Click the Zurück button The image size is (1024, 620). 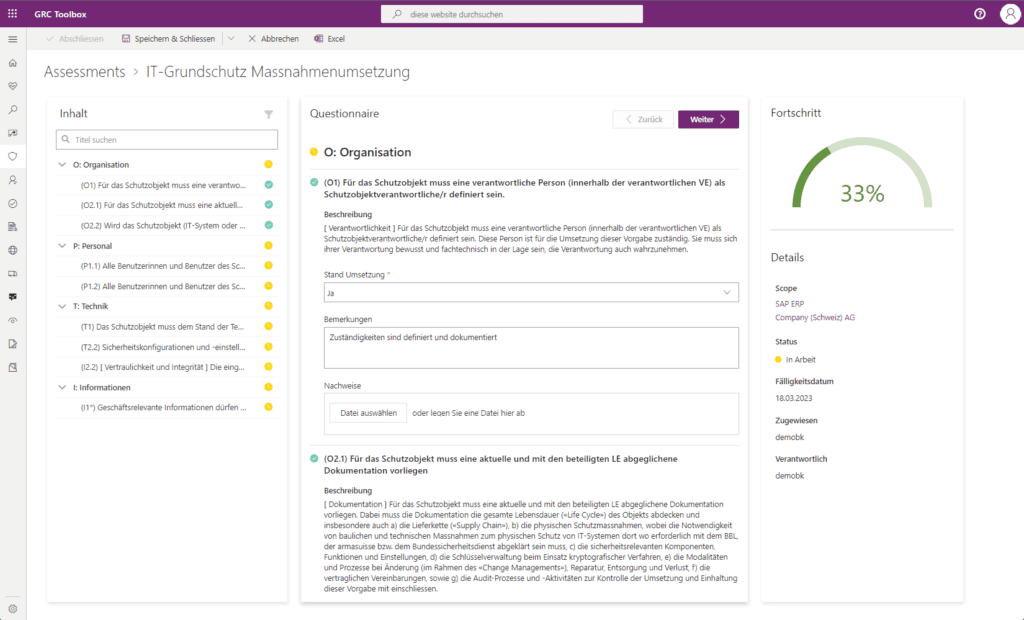643,120
